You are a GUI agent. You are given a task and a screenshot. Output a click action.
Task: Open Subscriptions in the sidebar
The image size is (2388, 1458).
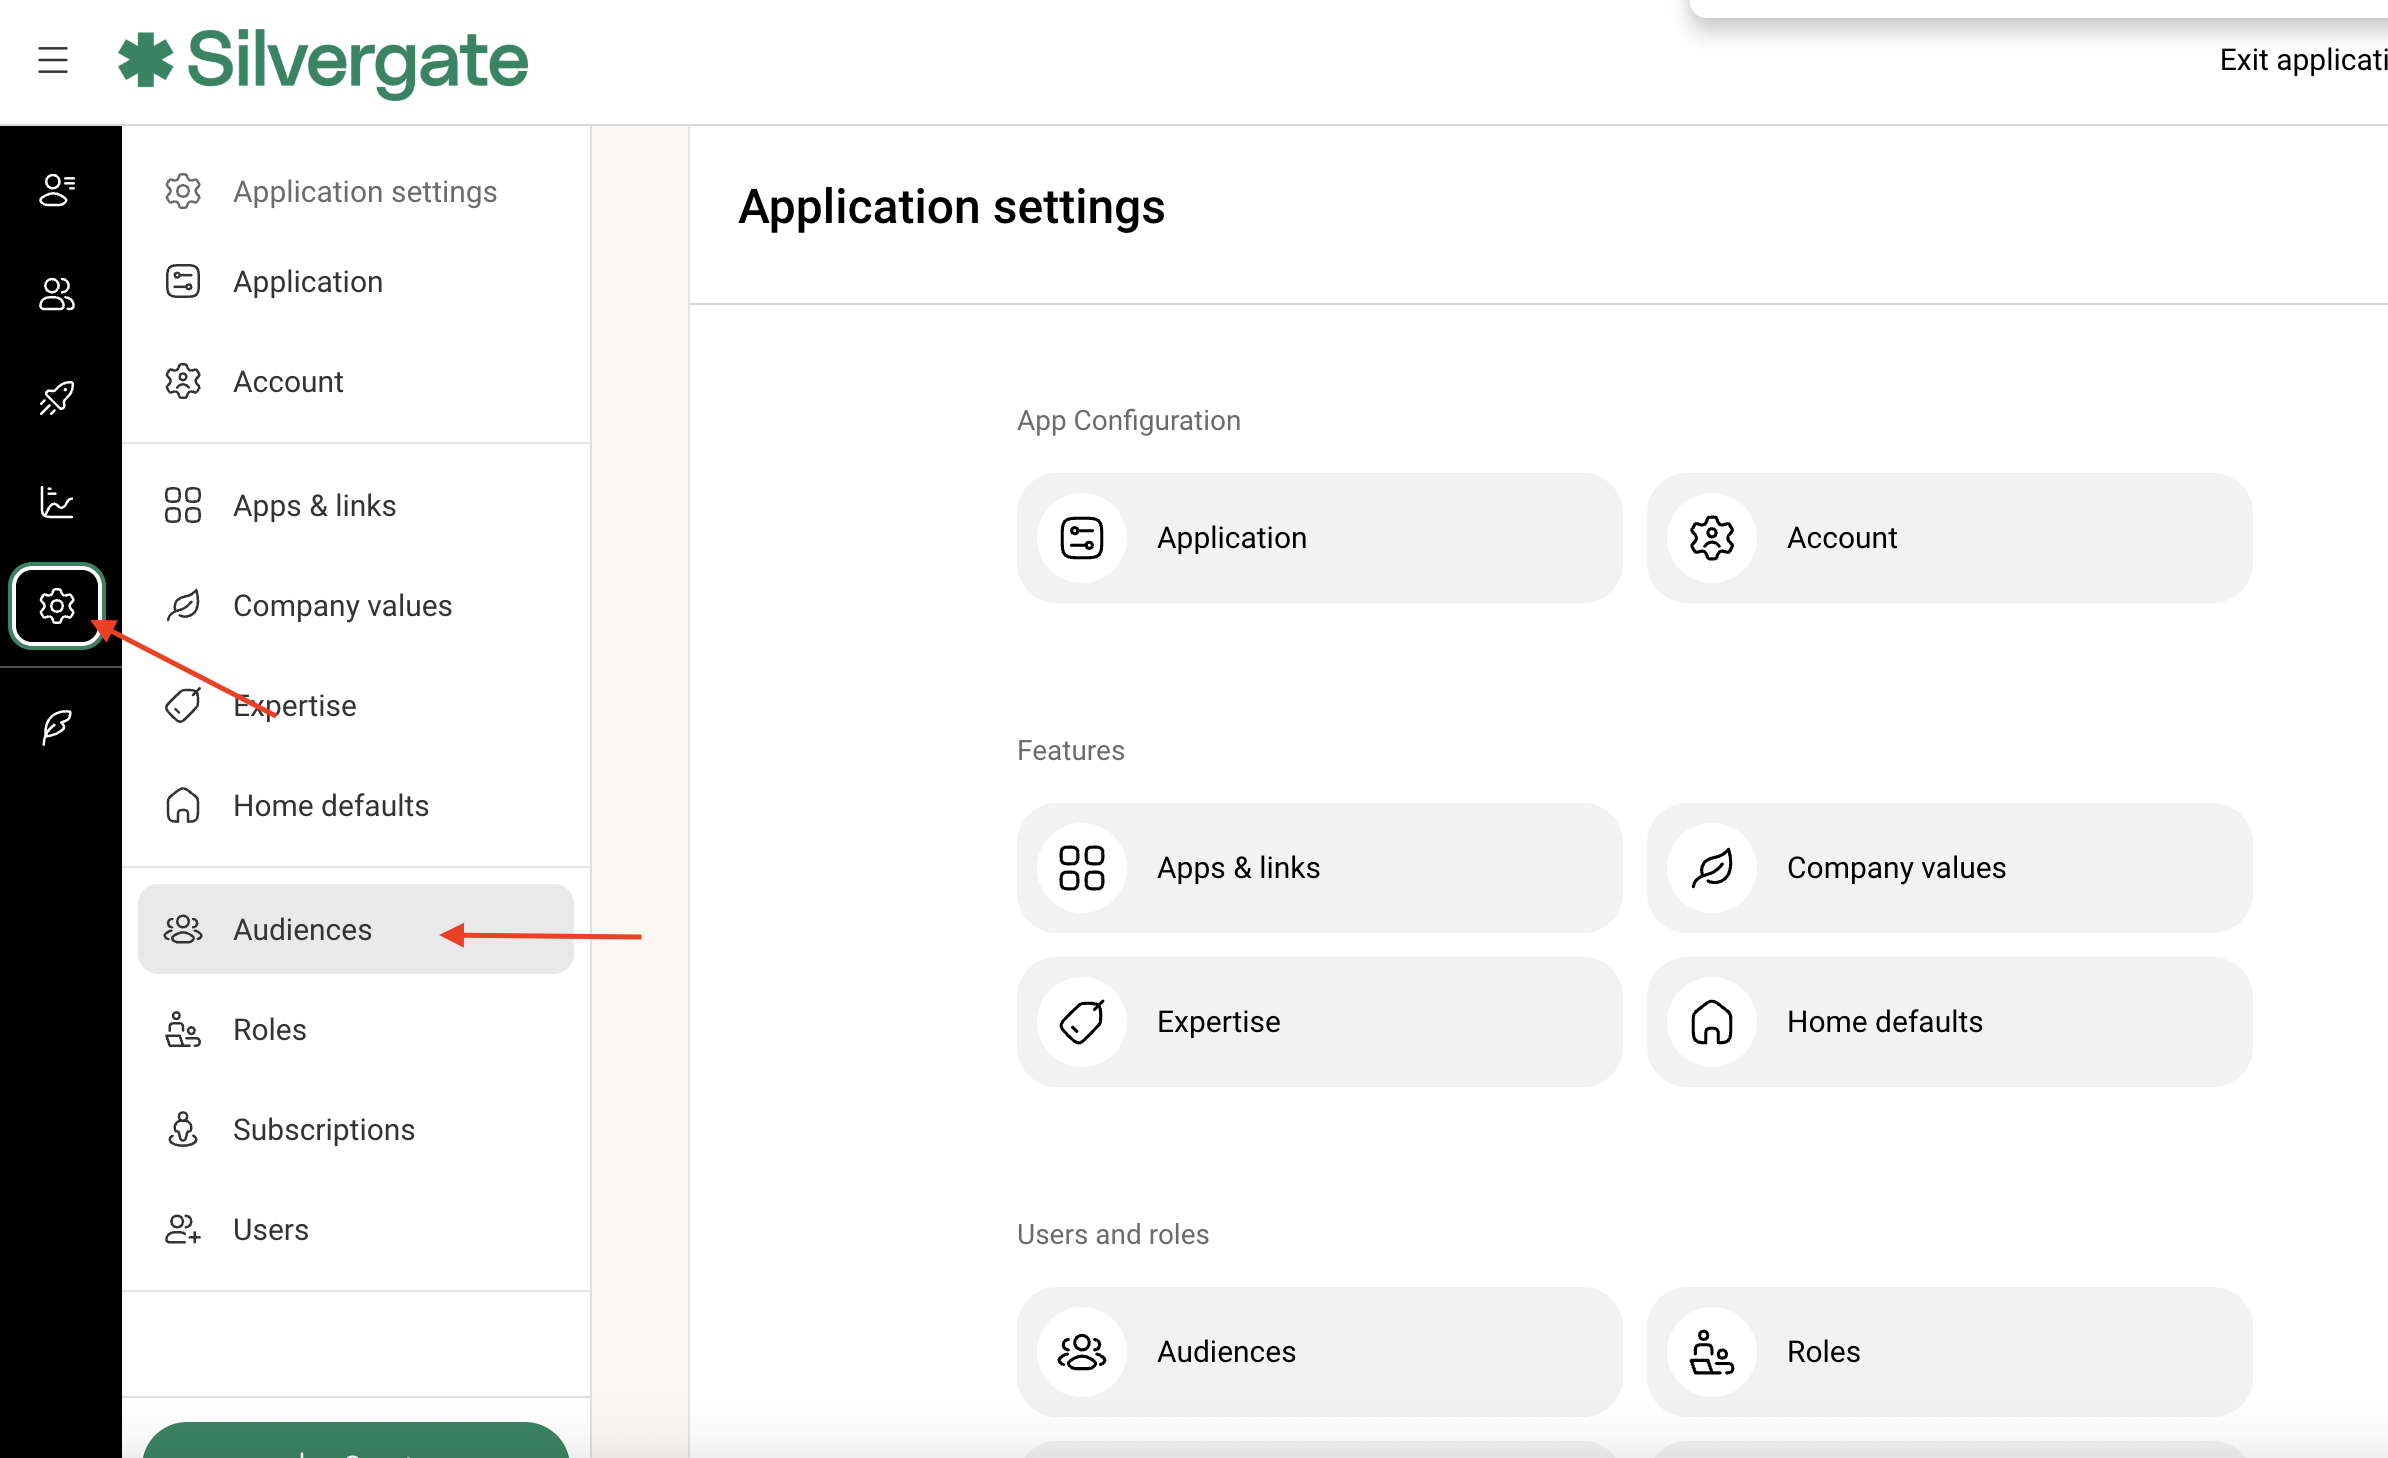click(x=323, y=1130)
